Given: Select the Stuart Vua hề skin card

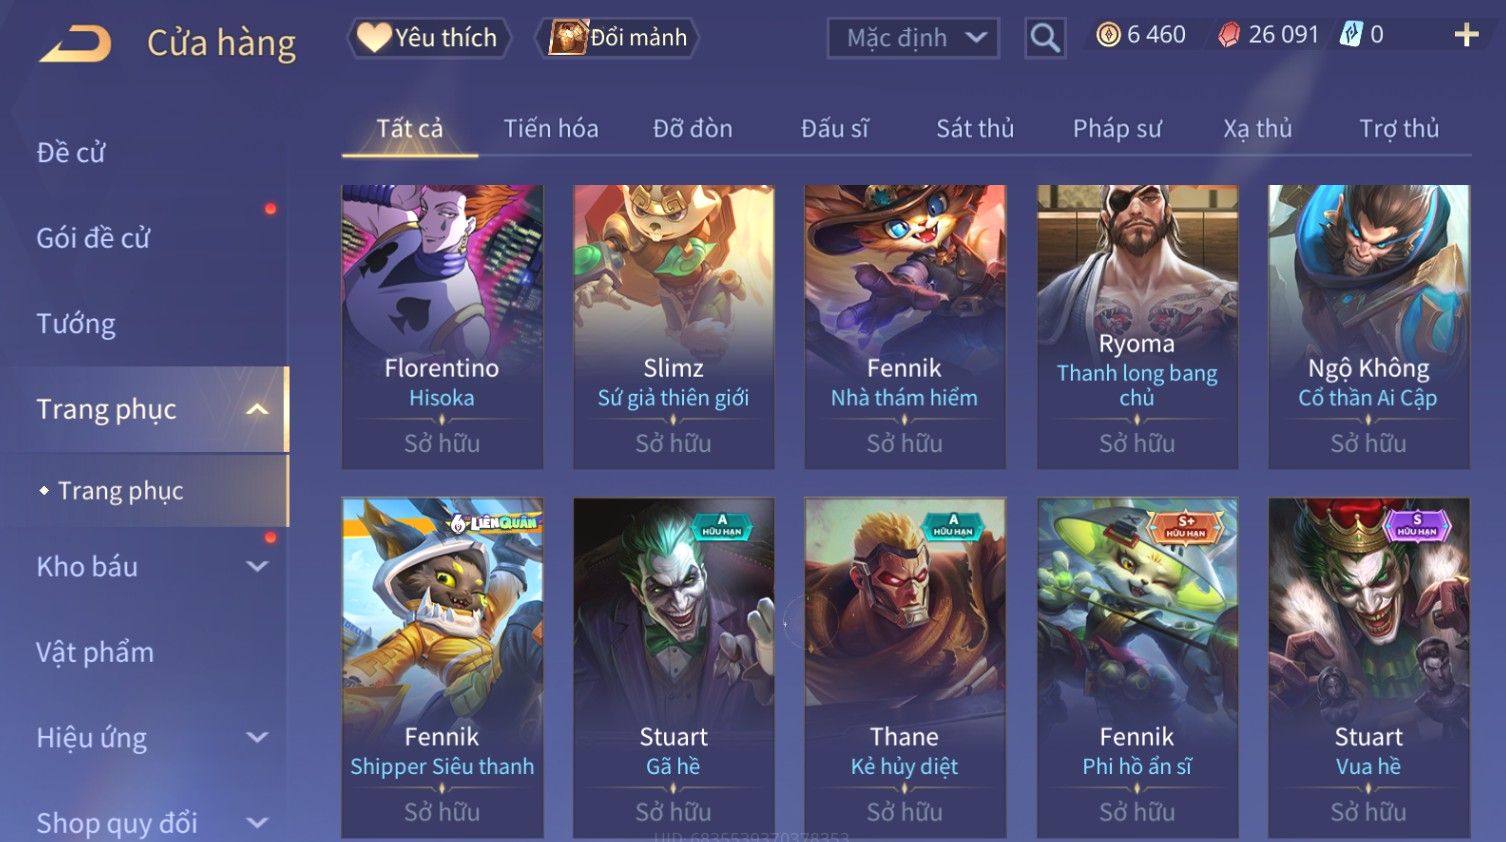Looking at the screenshot, I should click(x=1369, y=667).
